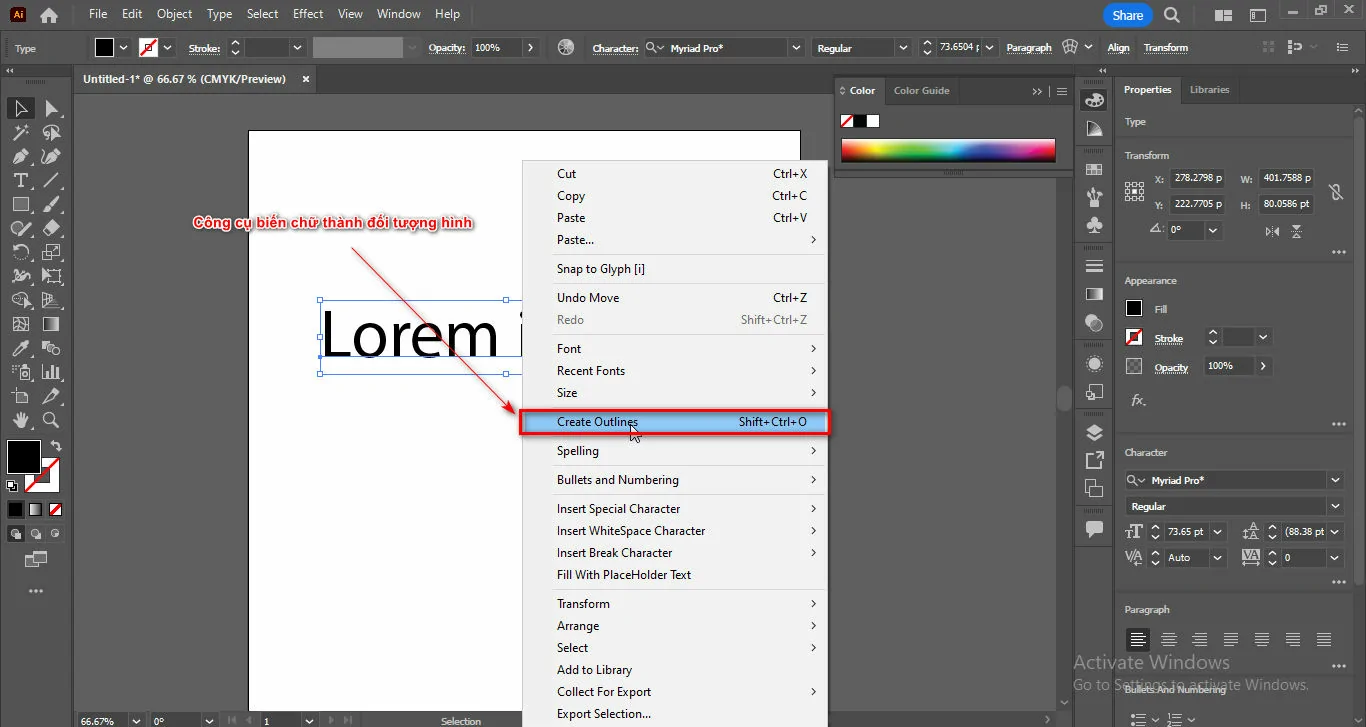Expand the rotation angle dropdown
Screen dimensions: 1366x727
click(1213, 230)
